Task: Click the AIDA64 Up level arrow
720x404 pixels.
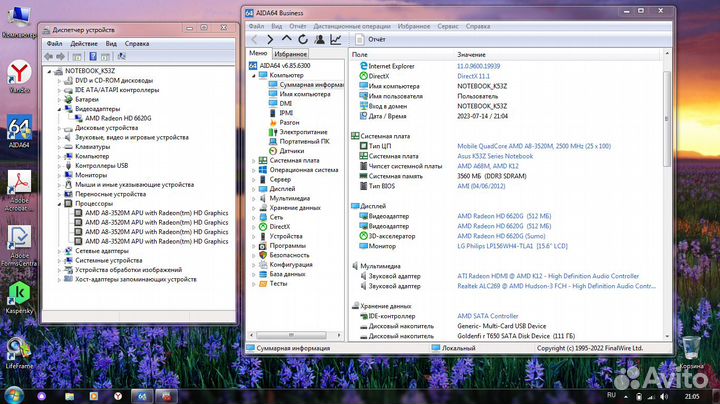Action: coord(287,39)
